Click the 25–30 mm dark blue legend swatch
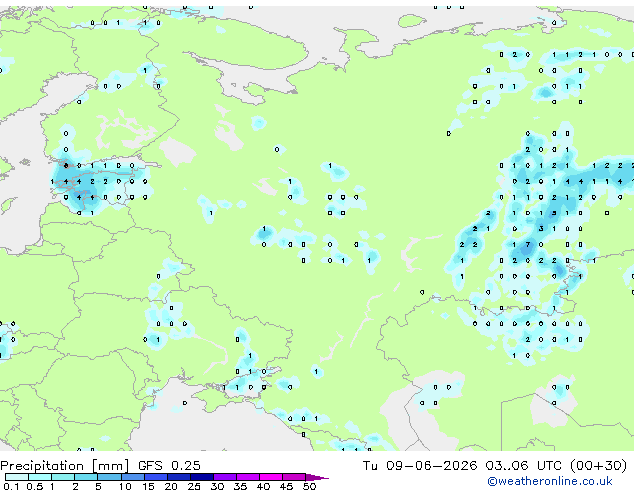This screenshot has width=634, height=490. [202, 477]
